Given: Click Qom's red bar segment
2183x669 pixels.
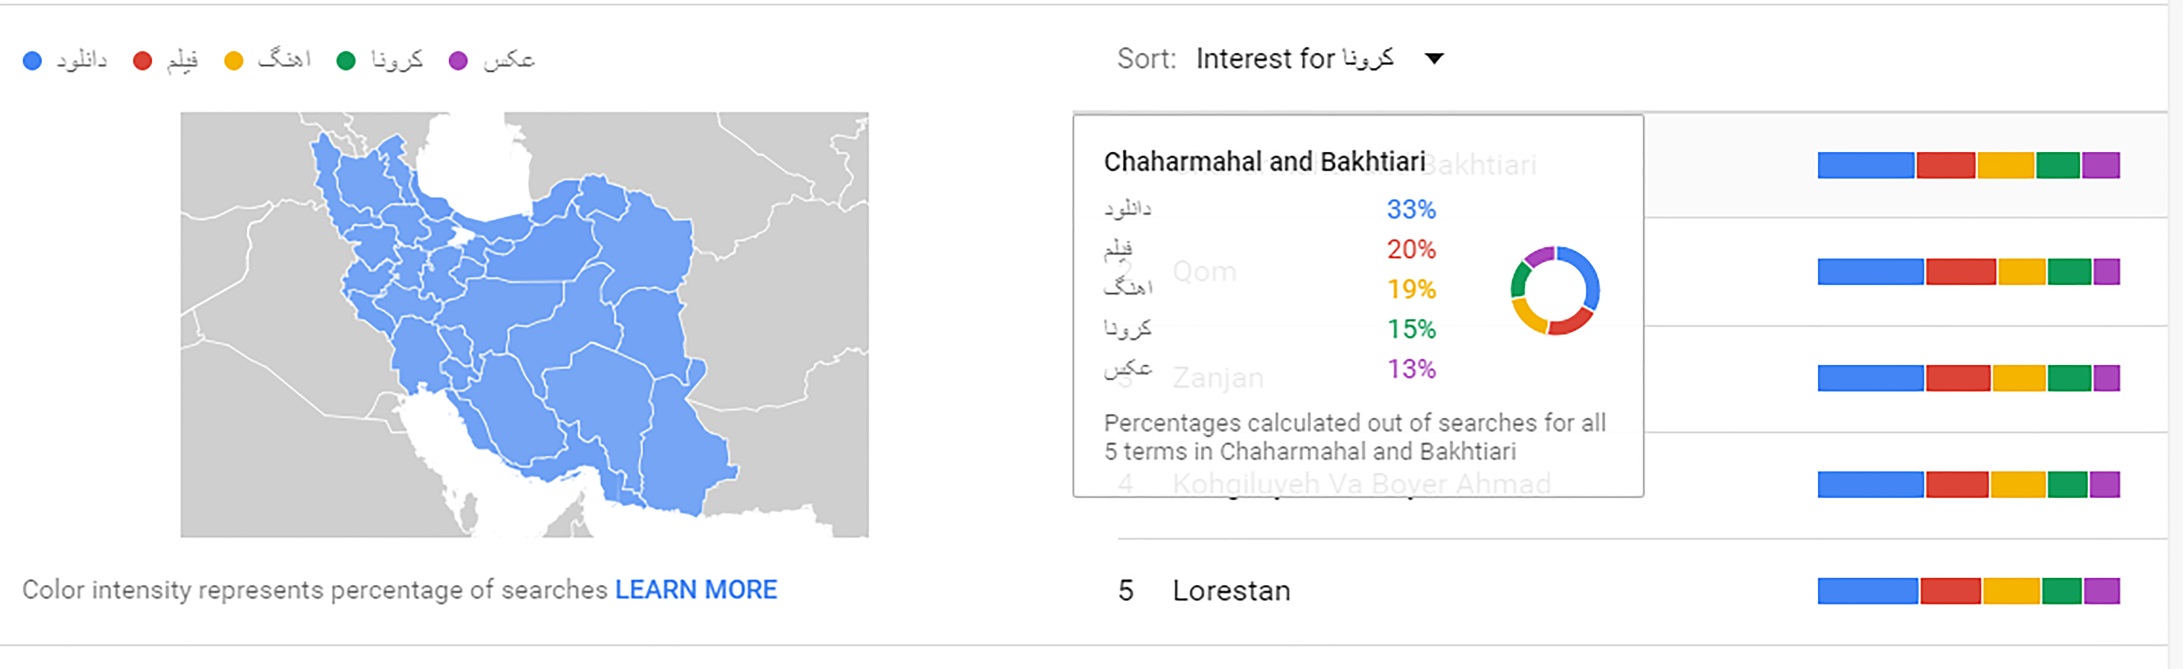Looking at the screenshot, I should tap(1961, 272).
